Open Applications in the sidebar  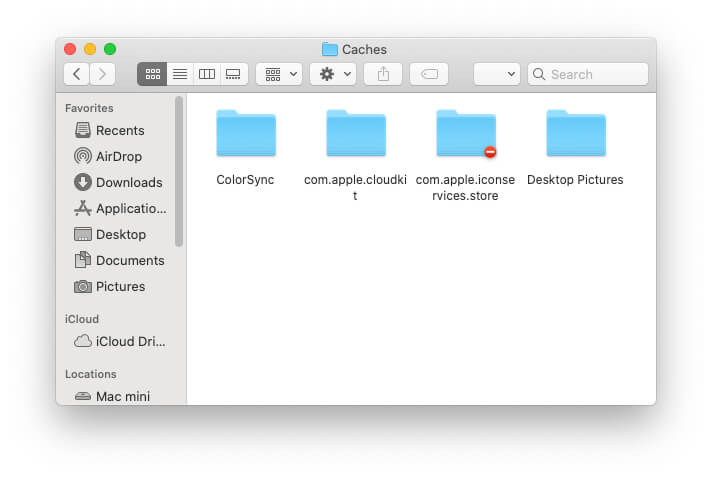point(120,208)
